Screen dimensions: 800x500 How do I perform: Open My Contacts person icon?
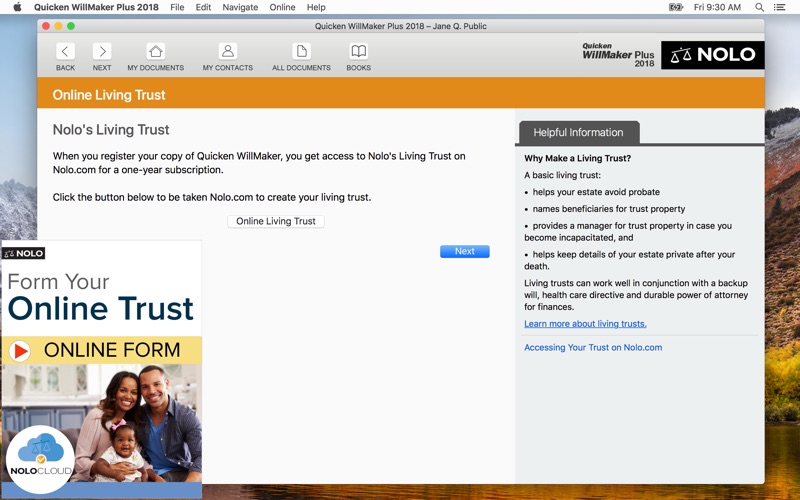point(228,51)
